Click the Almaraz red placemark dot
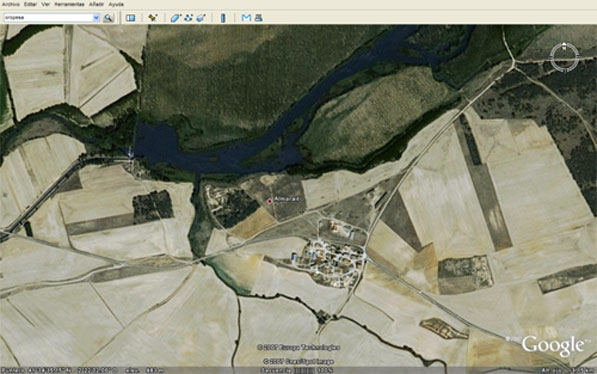The height and width of the screenshot is (374, 597). click(x=270, y=201)
